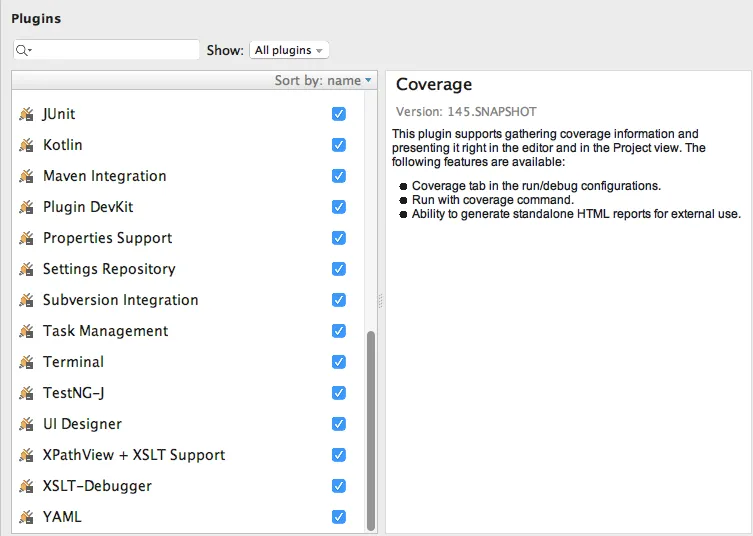Click the Coverage plugin title
This screenshot has width=753, height=536.
[434, 85]
